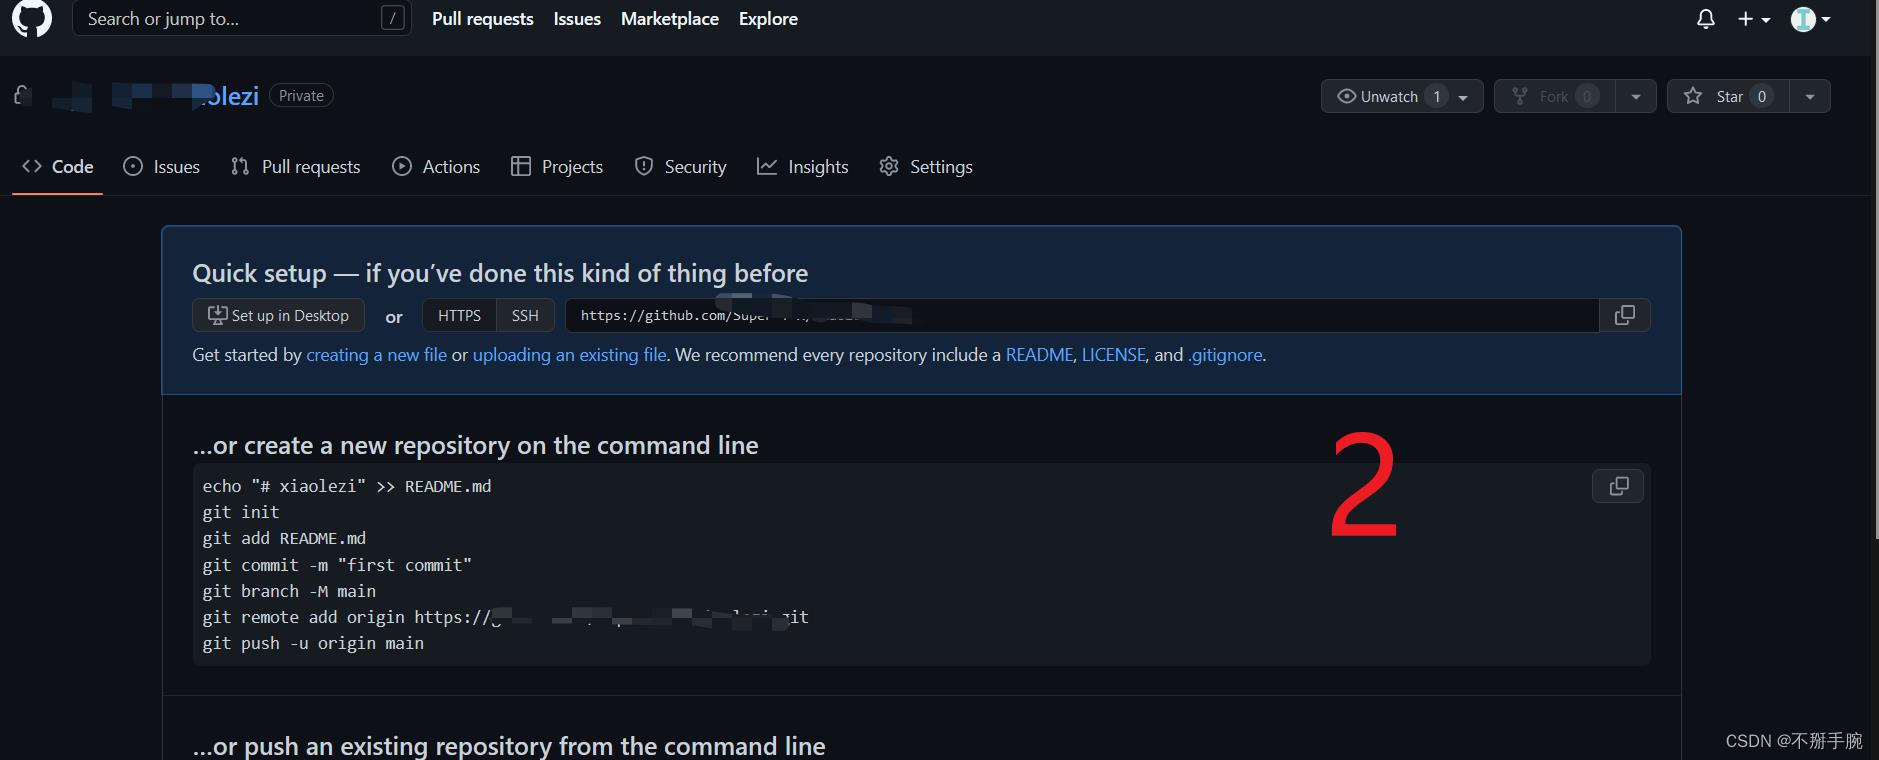The image size is (1879, 760).
Task: Click the 'git init' line
Action: [241, 512]
